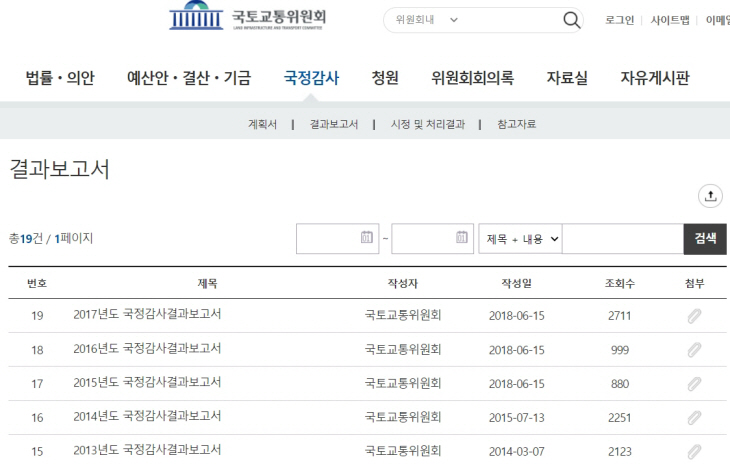Click the 제목 column header
730x464 pixels.
(x=207, y=283)
